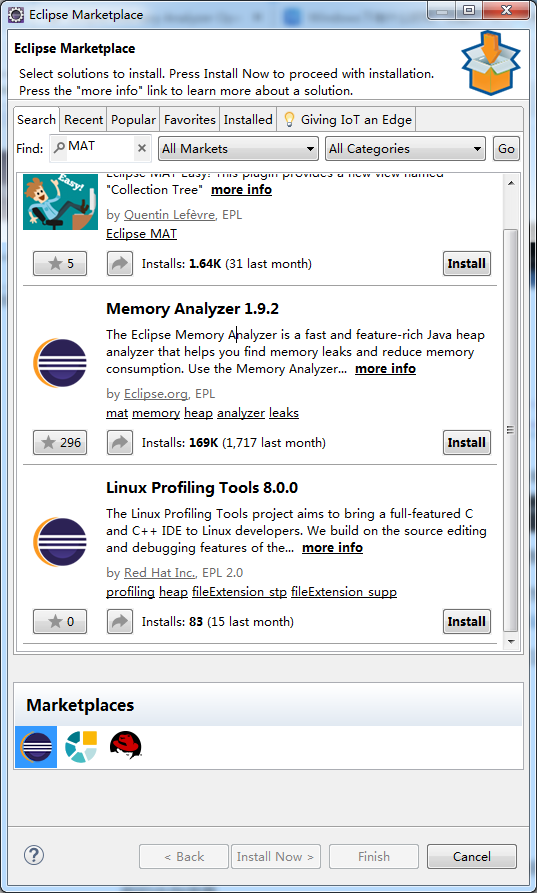Click the share arrow for Linux Profiling Tools

pyautogui.click(x=120, y=621)
